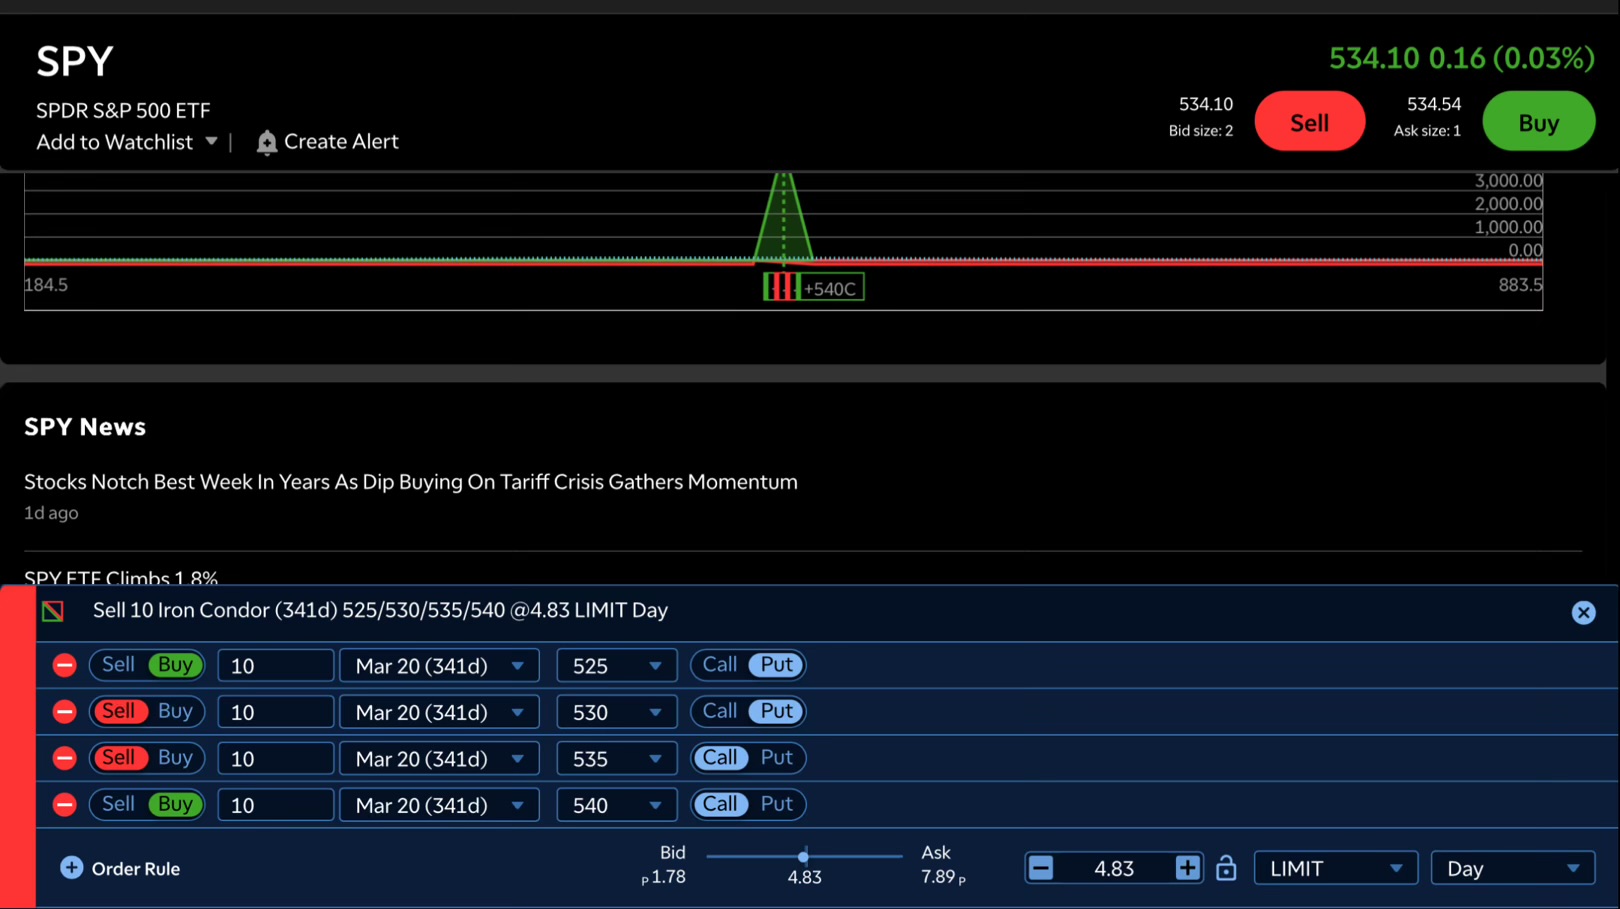1620x909 pixels.
Task: Add an Order Rule with plus icon
Action: (x=71, y=868)
